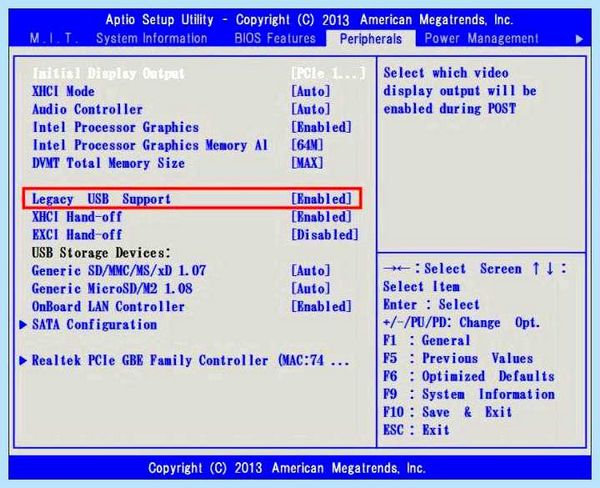Select XHCI Hand-off option

pos(77,217)
